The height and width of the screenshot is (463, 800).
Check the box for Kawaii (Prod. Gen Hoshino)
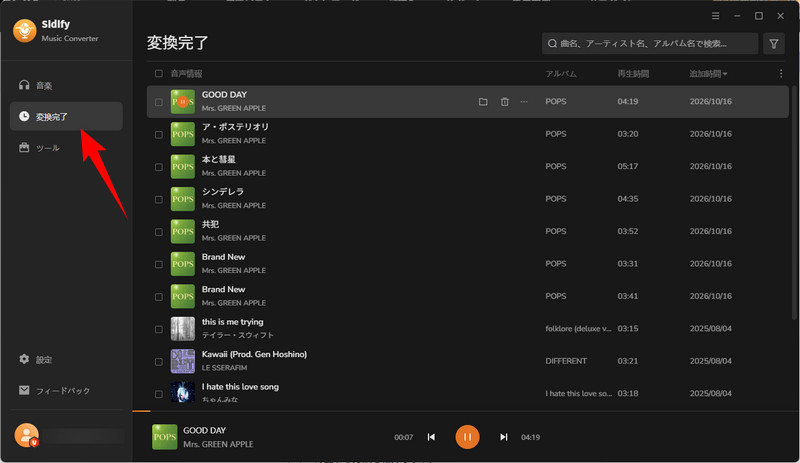(x=159, y=361)
